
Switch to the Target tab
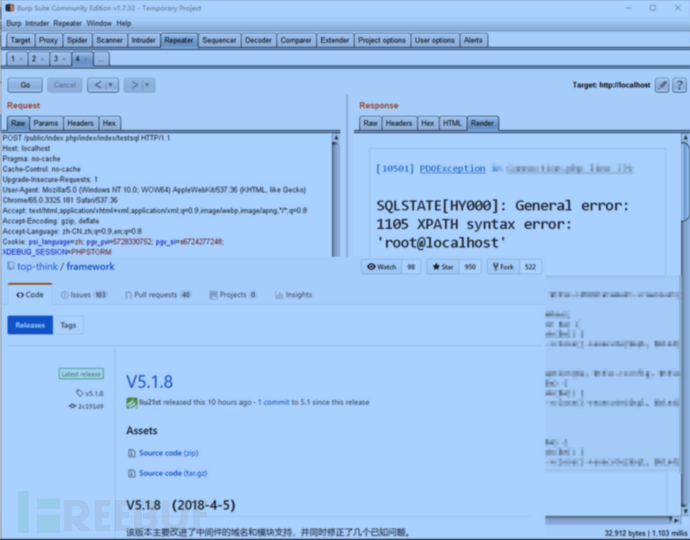click(x=20, y=40)
